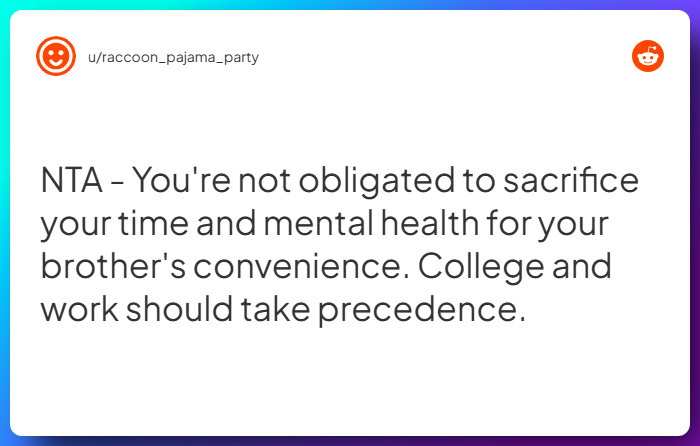Click the Reddit Snoo logo icon
The height and width of the screenshot is (446, 700).
pyautogui.click(x=648, y=56)
